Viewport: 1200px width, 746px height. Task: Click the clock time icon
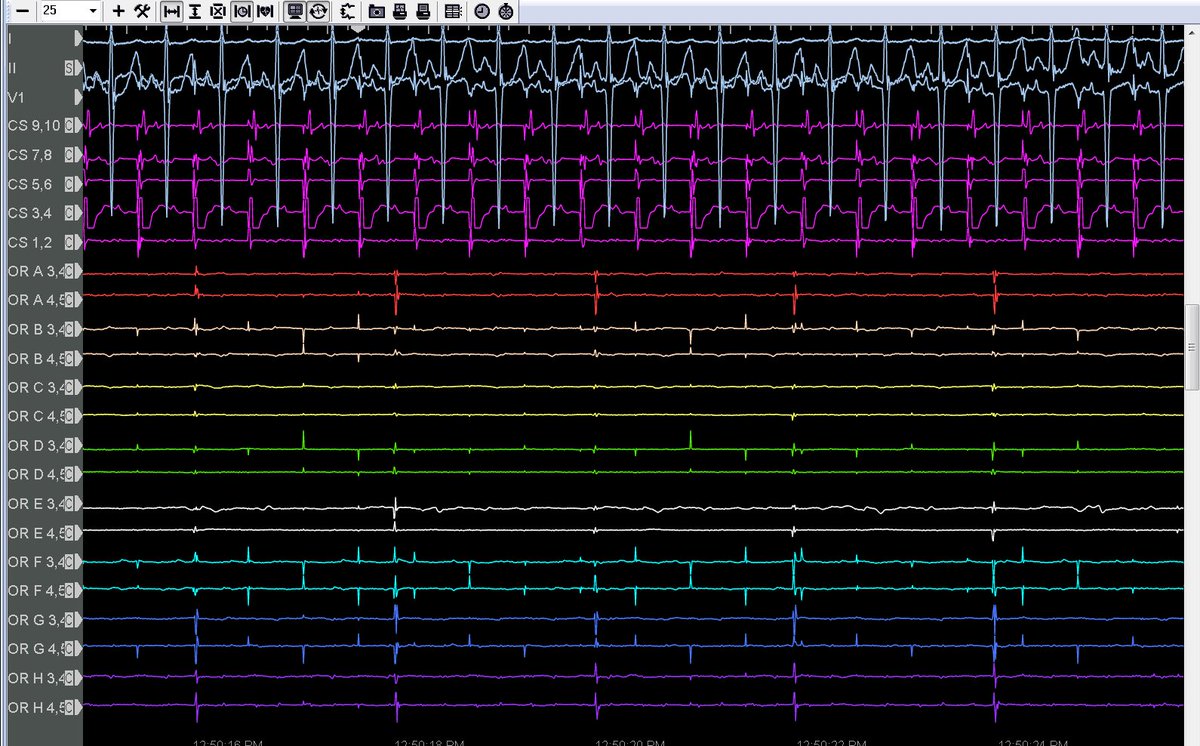click(x=483, y=11)
